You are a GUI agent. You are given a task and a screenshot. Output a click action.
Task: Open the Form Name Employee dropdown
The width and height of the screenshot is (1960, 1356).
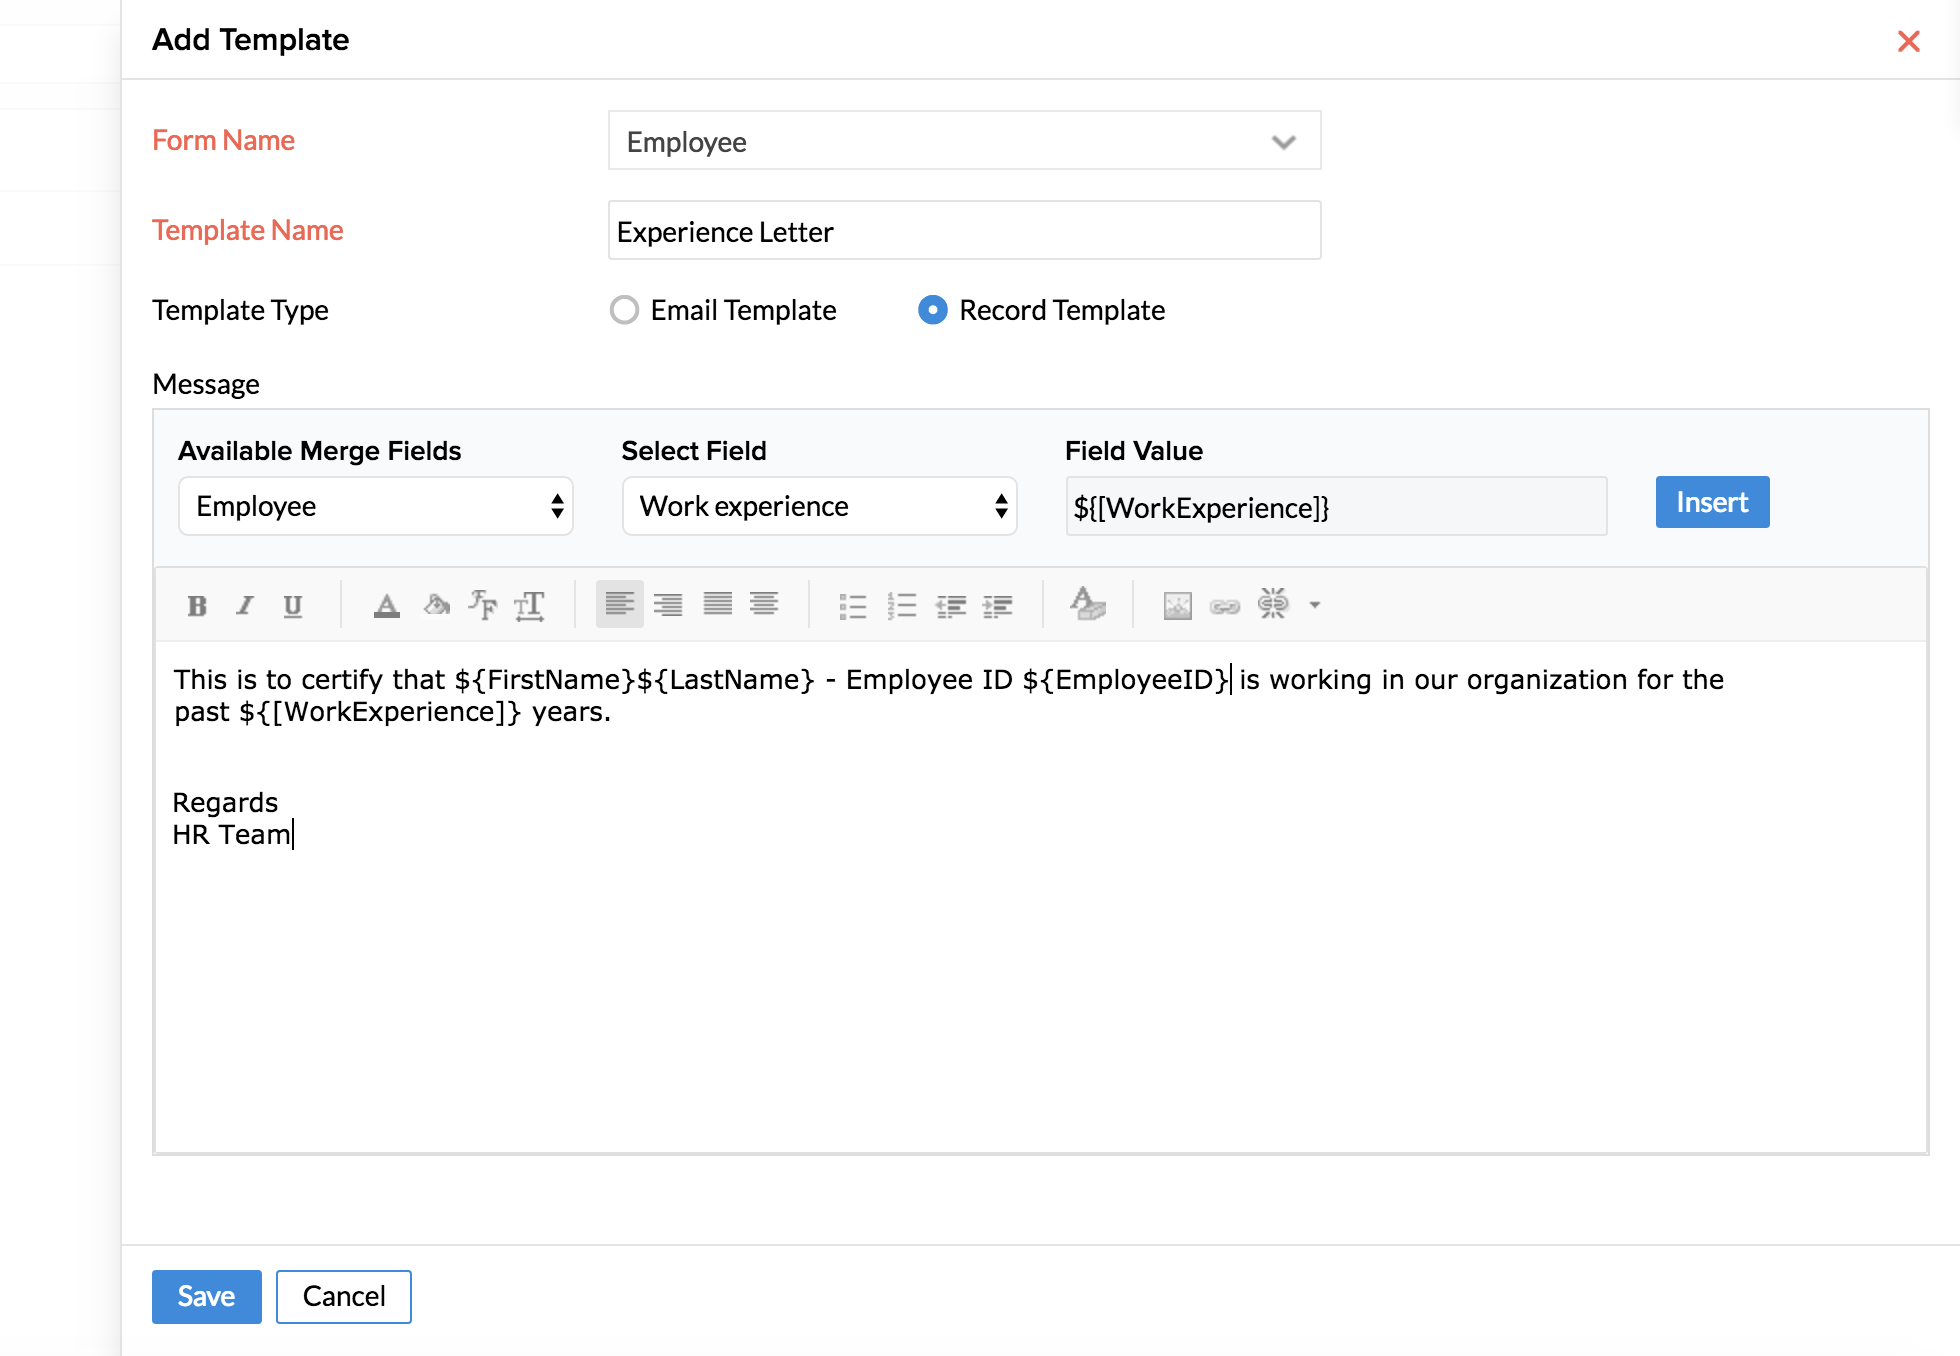point(964,141)
